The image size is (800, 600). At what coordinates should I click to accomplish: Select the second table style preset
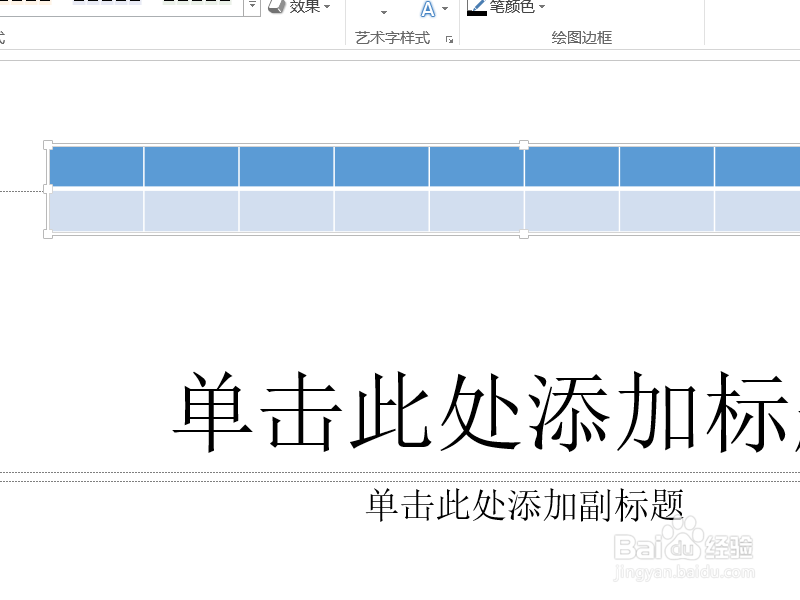tap(105, 5)
